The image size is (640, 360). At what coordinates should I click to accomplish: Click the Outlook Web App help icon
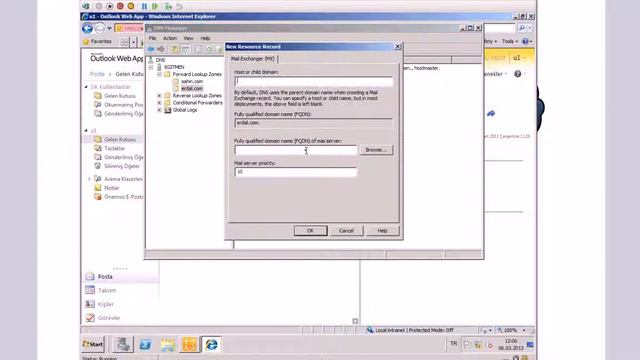click(518, 74)
